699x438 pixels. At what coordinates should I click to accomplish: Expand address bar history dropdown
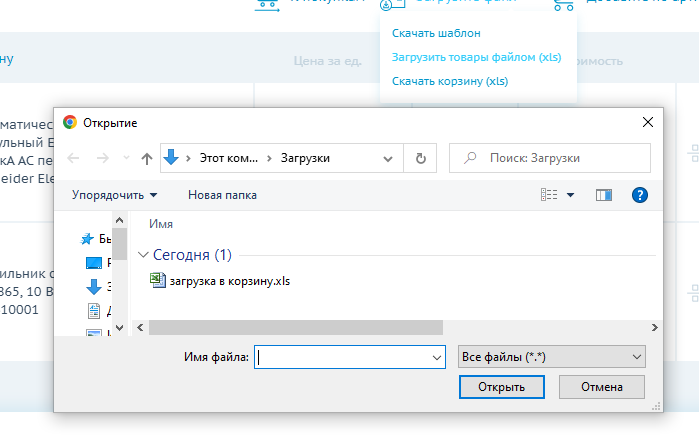tap(388, 159)
